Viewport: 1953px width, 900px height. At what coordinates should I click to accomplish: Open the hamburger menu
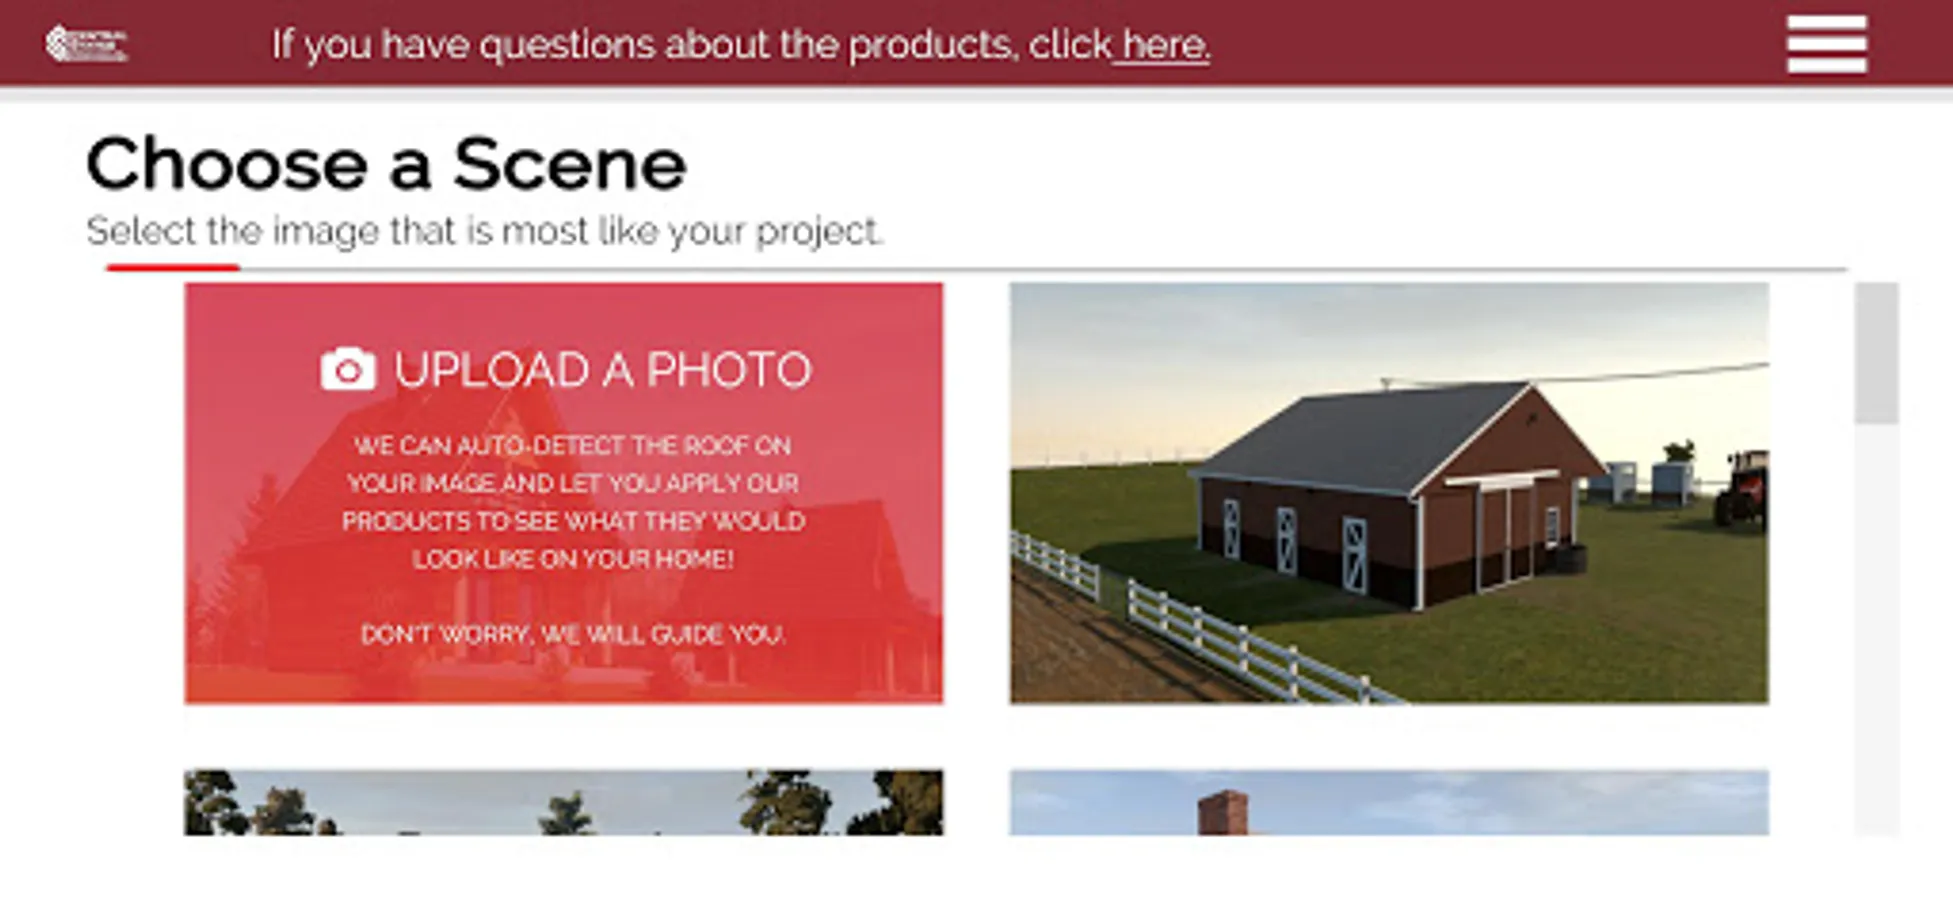[1826, 44]
